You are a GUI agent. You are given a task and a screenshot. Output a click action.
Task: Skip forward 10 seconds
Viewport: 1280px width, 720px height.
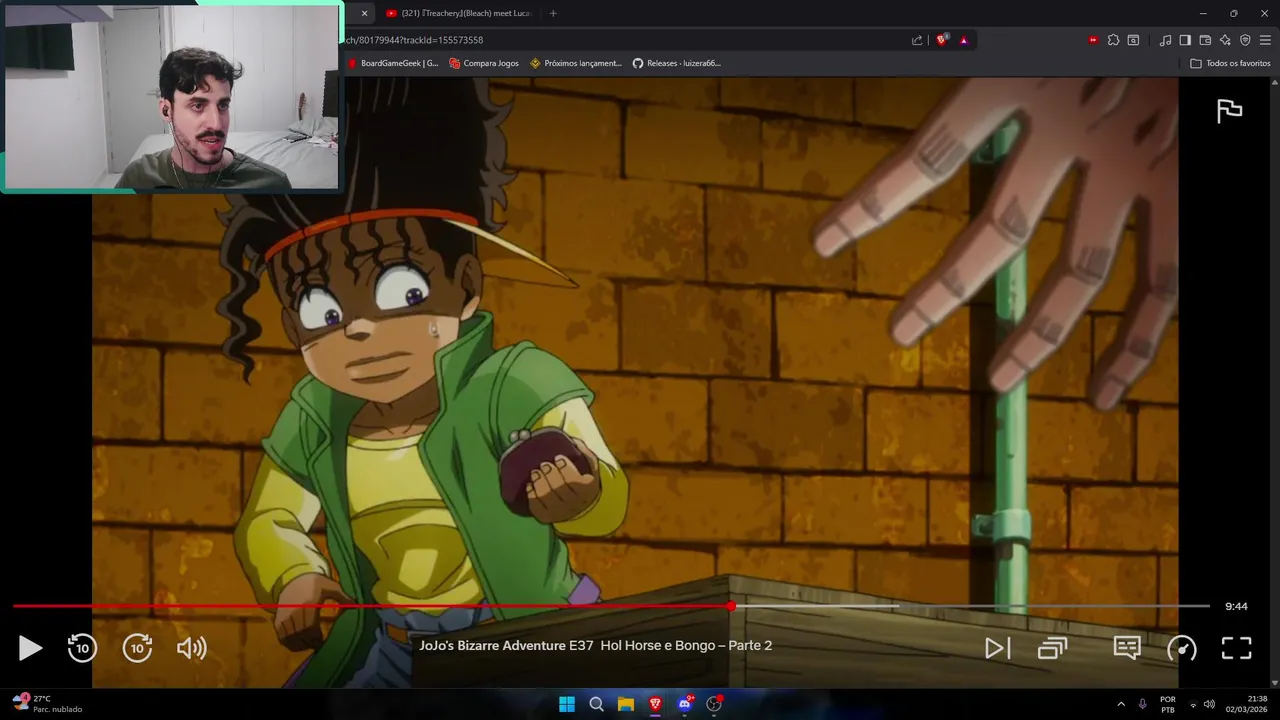click(137, 648)
